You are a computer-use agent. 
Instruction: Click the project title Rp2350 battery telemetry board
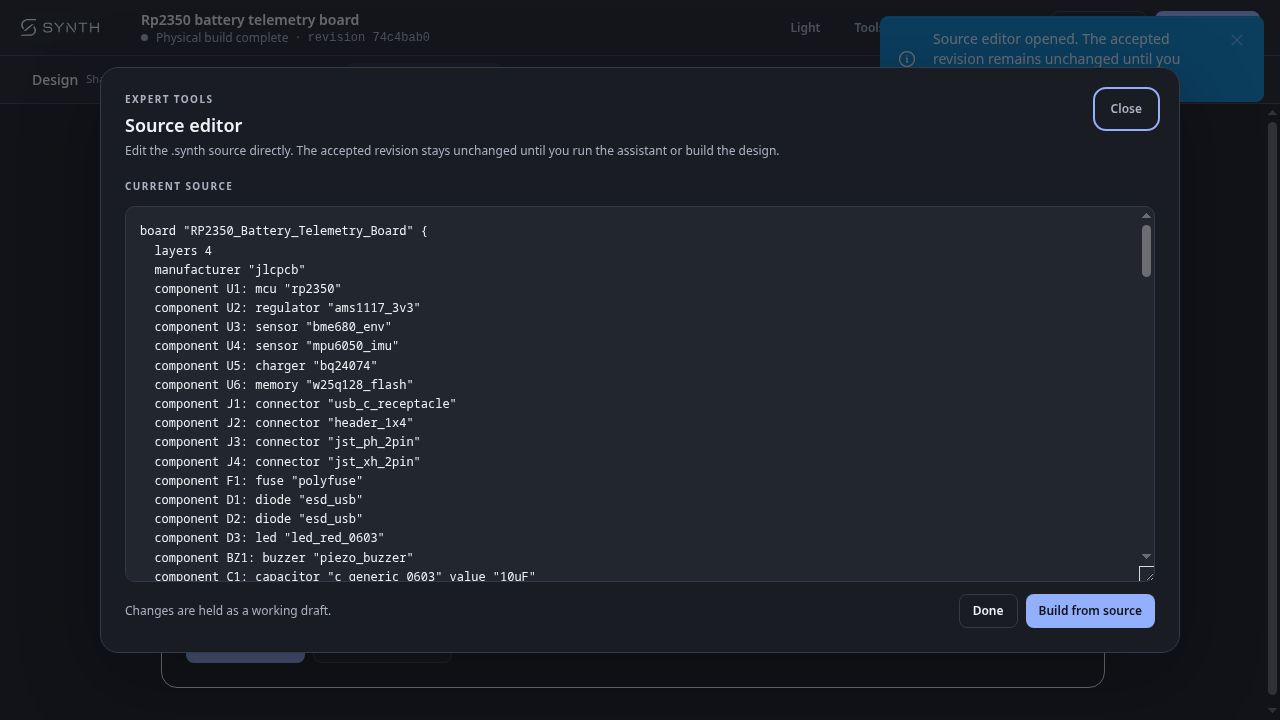pos(250,20)
